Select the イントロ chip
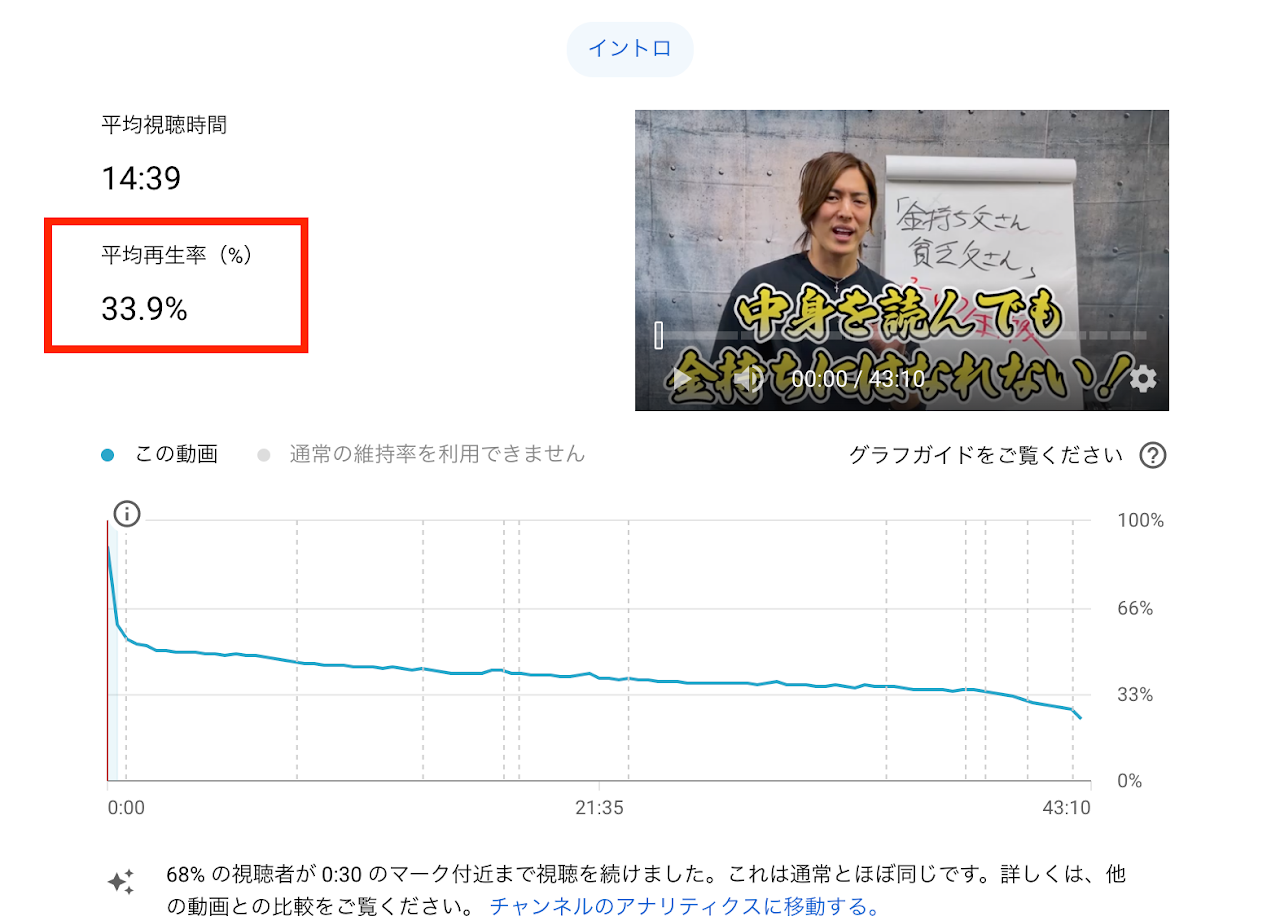This screenshot has height=920, width=1280. tap(629, 49)
